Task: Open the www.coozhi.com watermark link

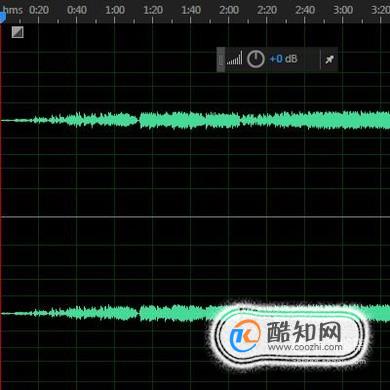Action: tap(305, 347)
